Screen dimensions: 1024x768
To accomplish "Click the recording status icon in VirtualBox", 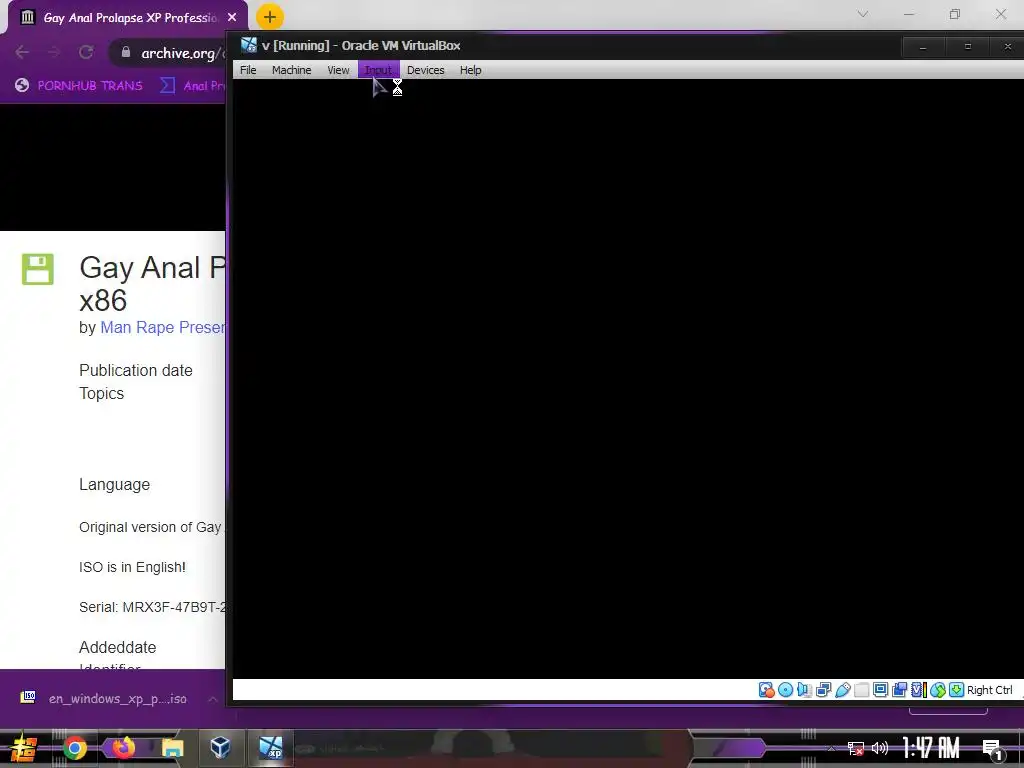I will [x=899, y=690].
